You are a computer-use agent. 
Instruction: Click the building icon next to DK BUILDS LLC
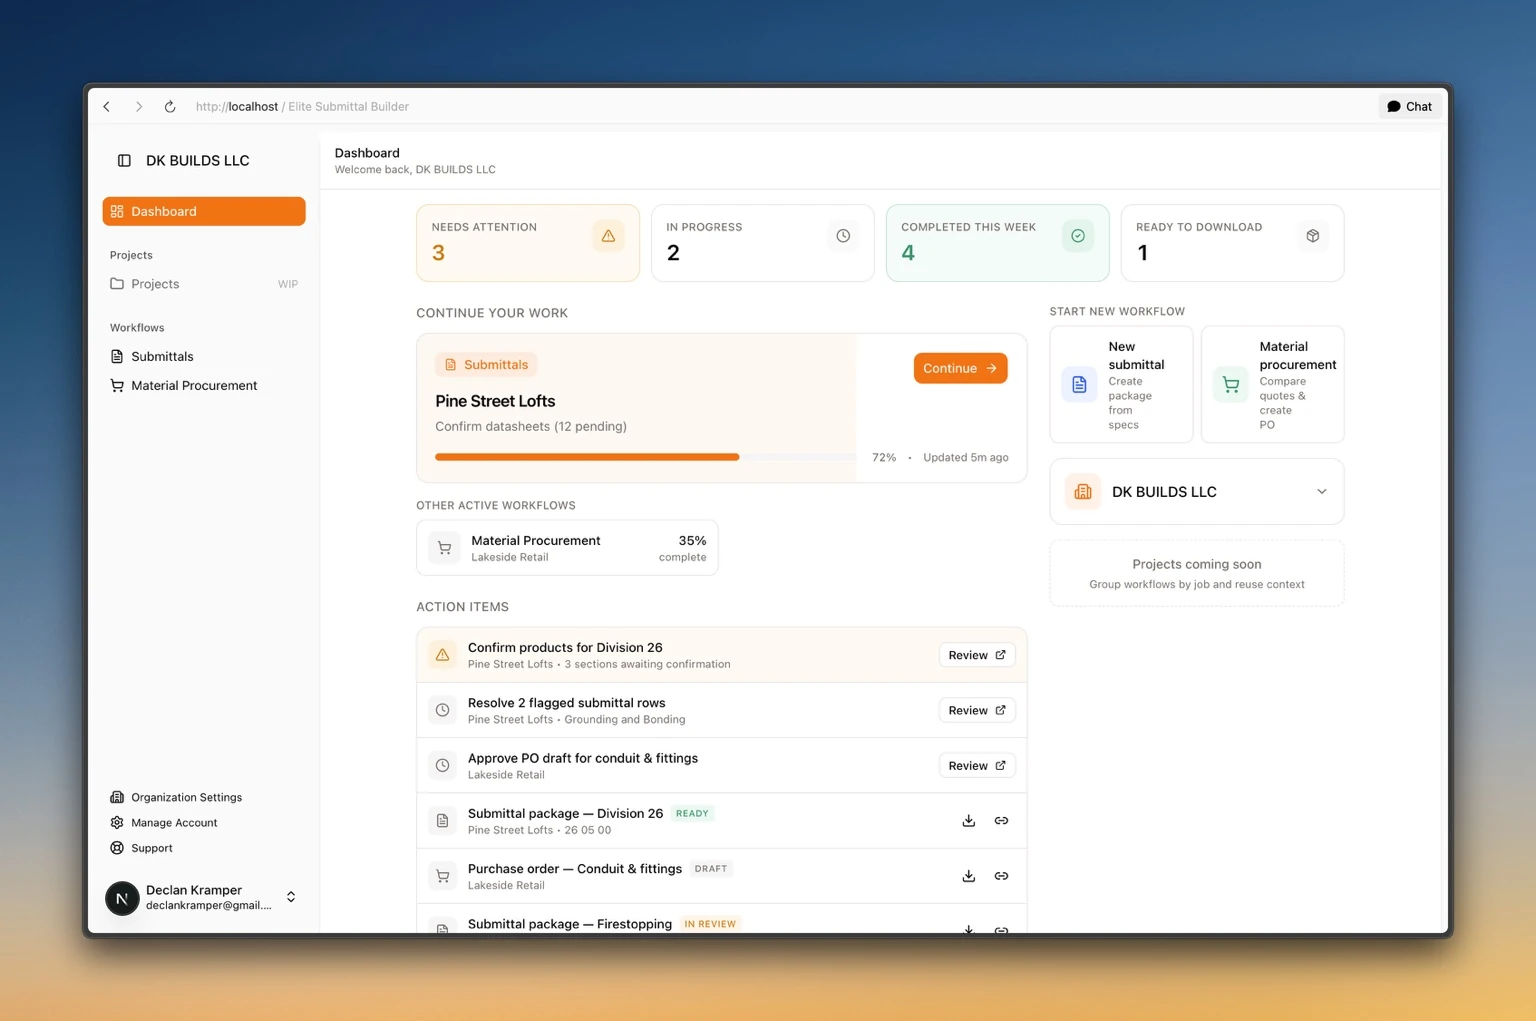[x=1082, y=491]
